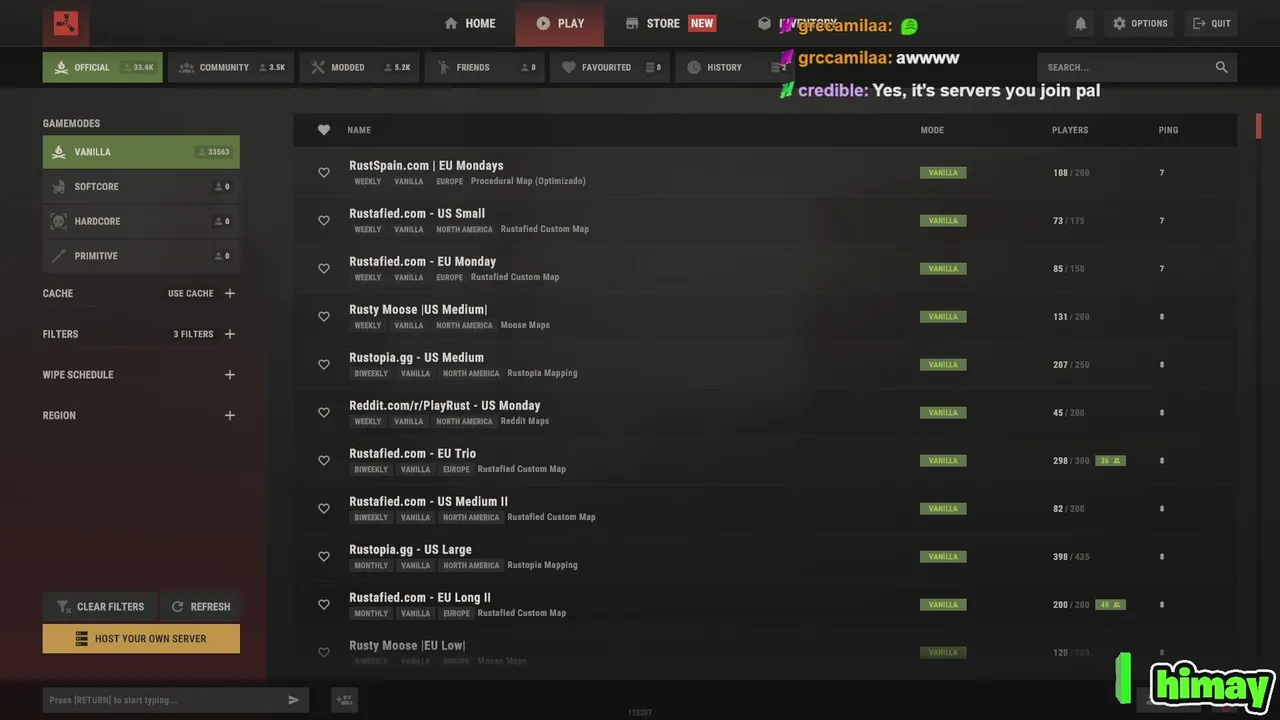Select the Softcore gamemode
Screen dimensions: 1280x720
(x=141, y=187)
